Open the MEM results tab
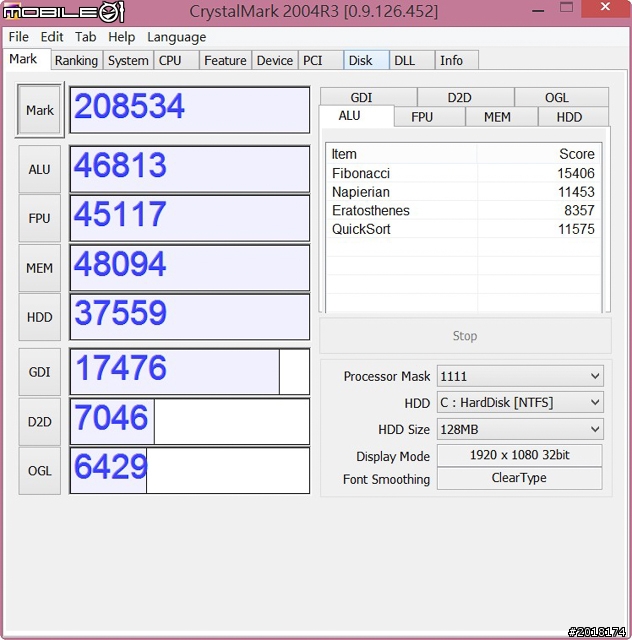Viewport: 632px width, 640px height. (x=502, y=117)
